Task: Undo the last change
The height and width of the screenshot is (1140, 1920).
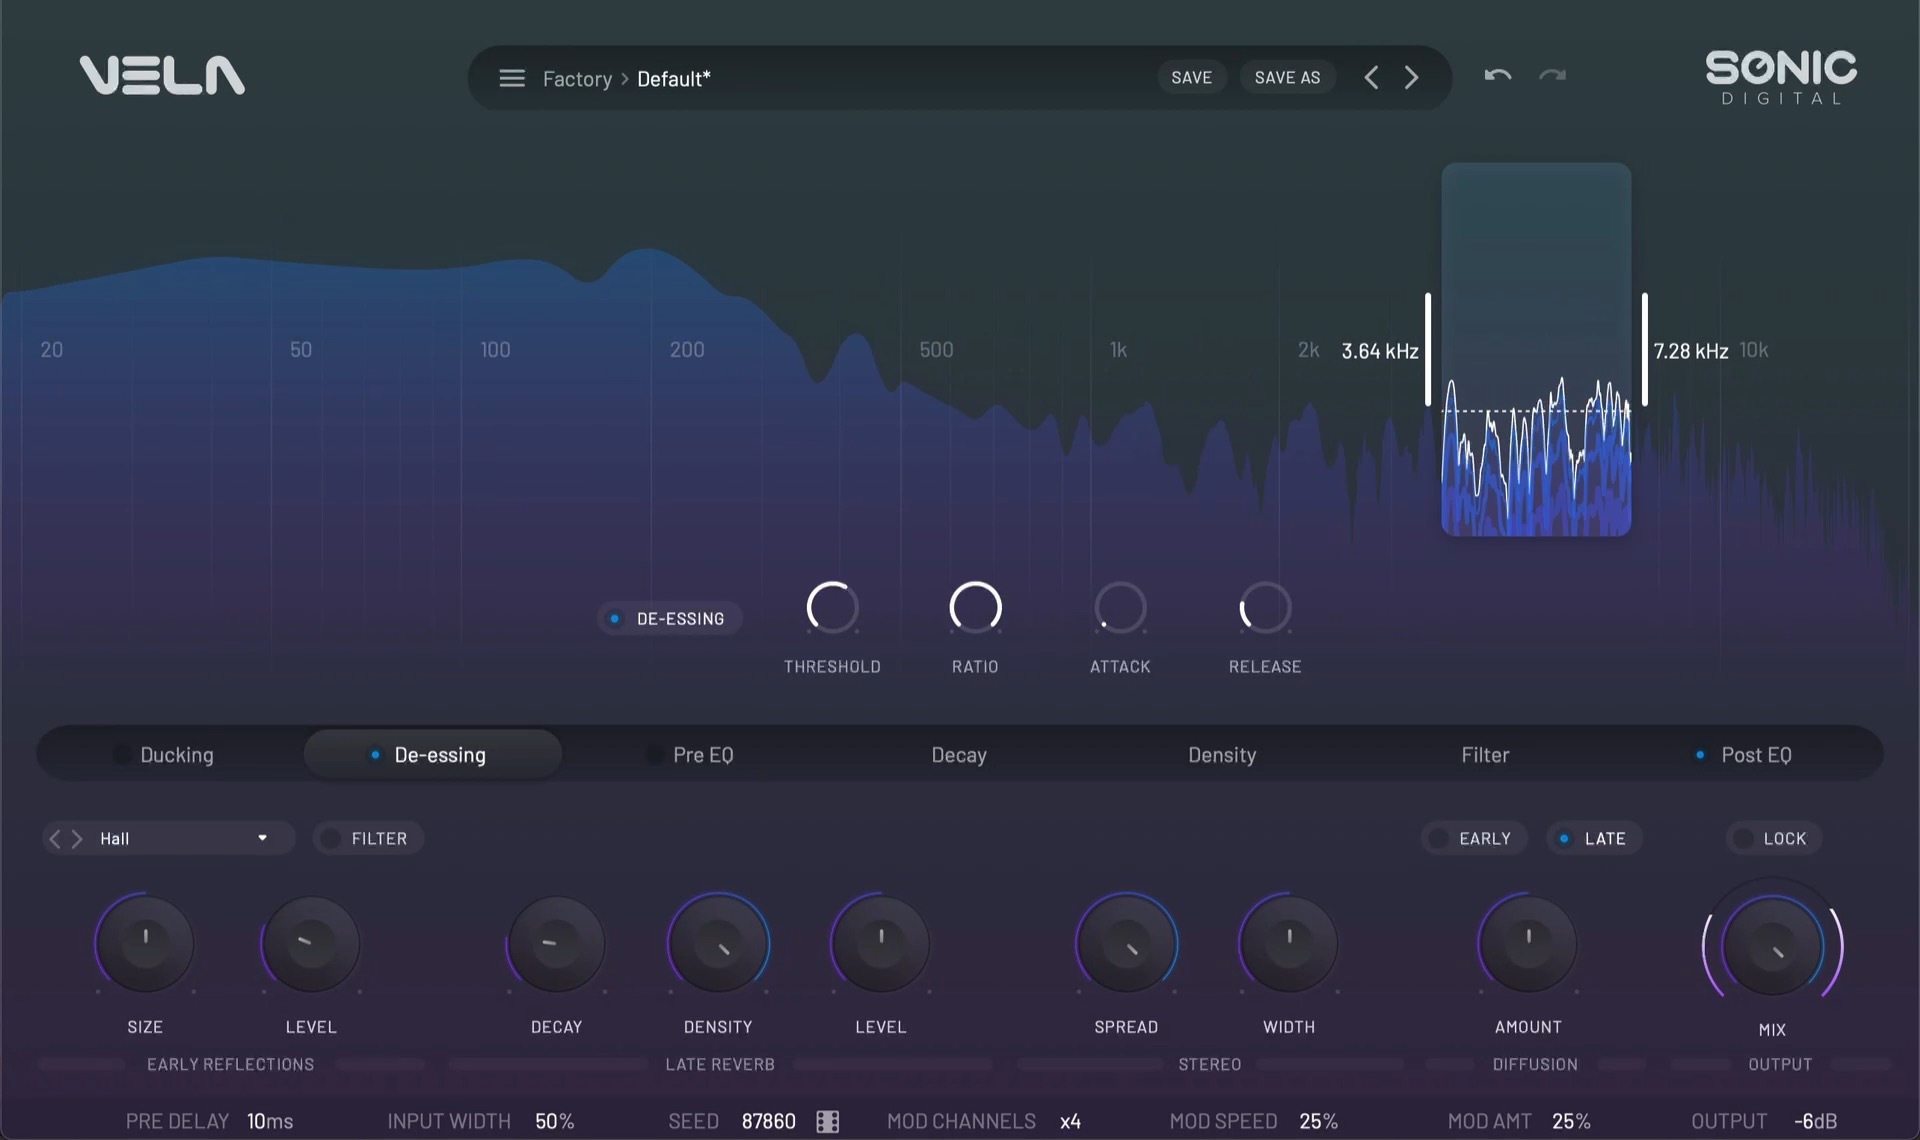Action: point(1497,75)
